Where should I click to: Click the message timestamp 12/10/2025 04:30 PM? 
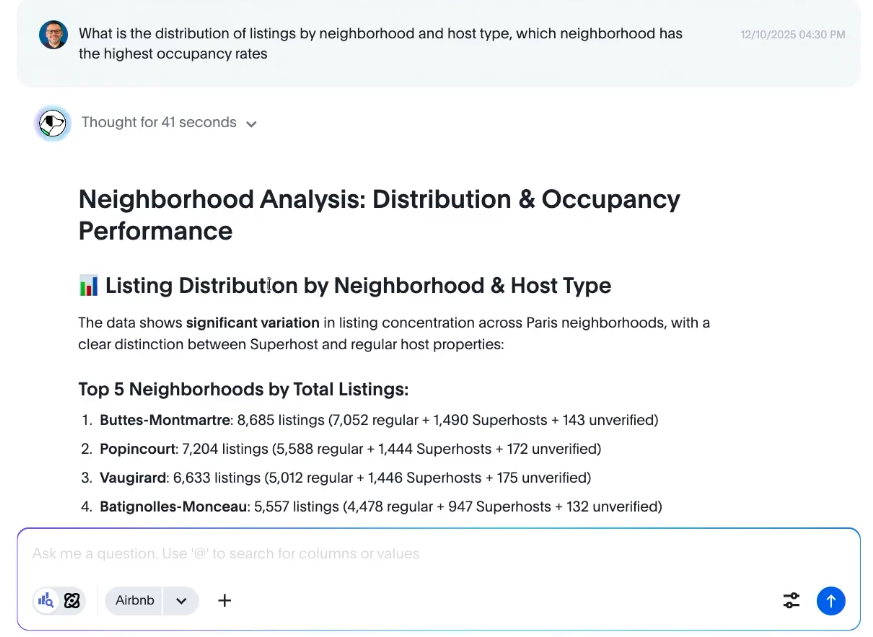click(x=792, y=34)
